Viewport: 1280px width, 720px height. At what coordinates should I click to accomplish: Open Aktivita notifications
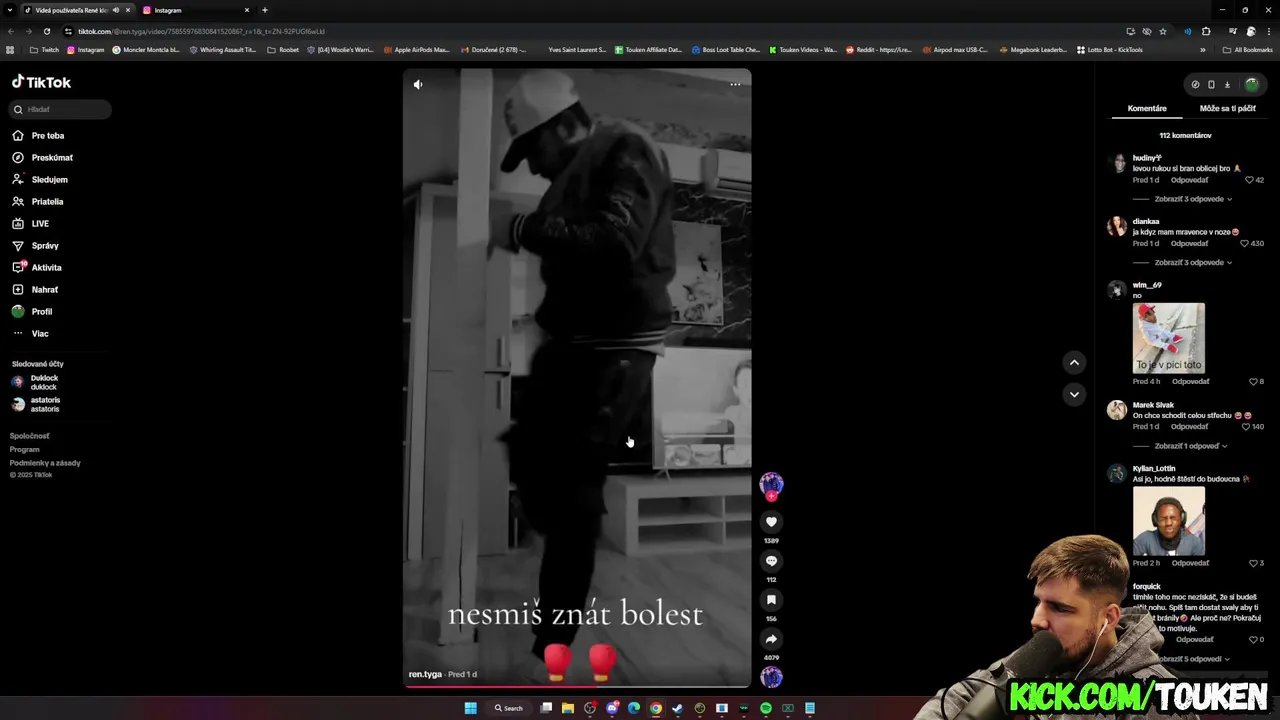point(37,268)
